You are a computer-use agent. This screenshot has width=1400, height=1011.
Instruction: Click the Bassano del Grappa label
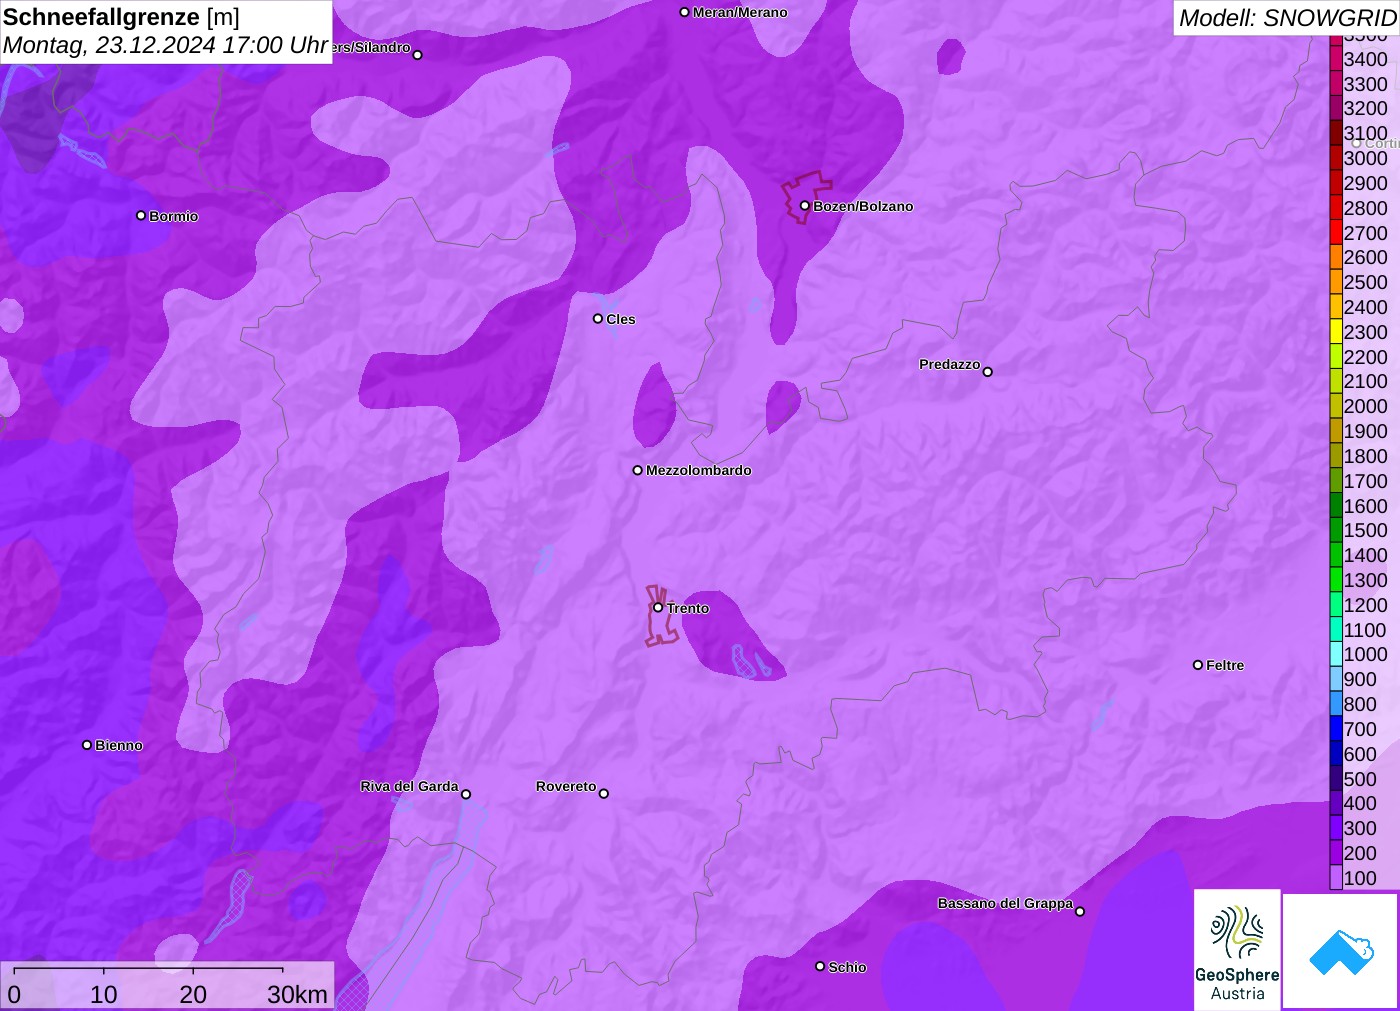pos(1005,903)
